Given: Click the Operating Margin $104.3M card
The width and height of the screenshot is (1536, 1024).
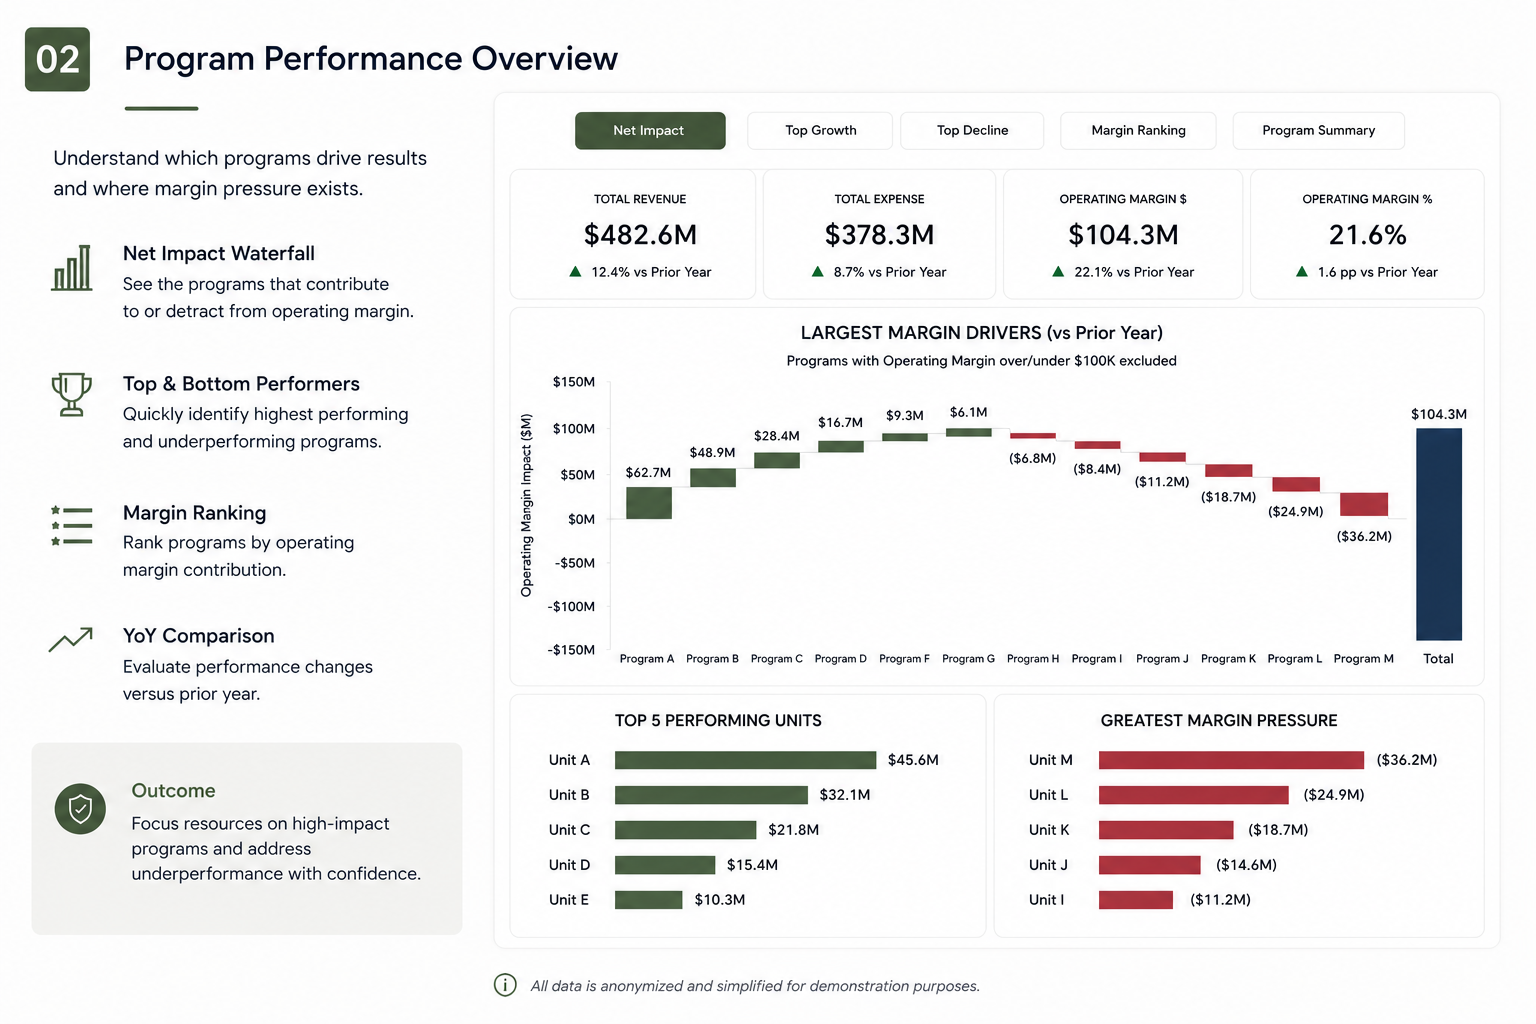Looking at the screenshot, I should click(x=1123, y=234).
